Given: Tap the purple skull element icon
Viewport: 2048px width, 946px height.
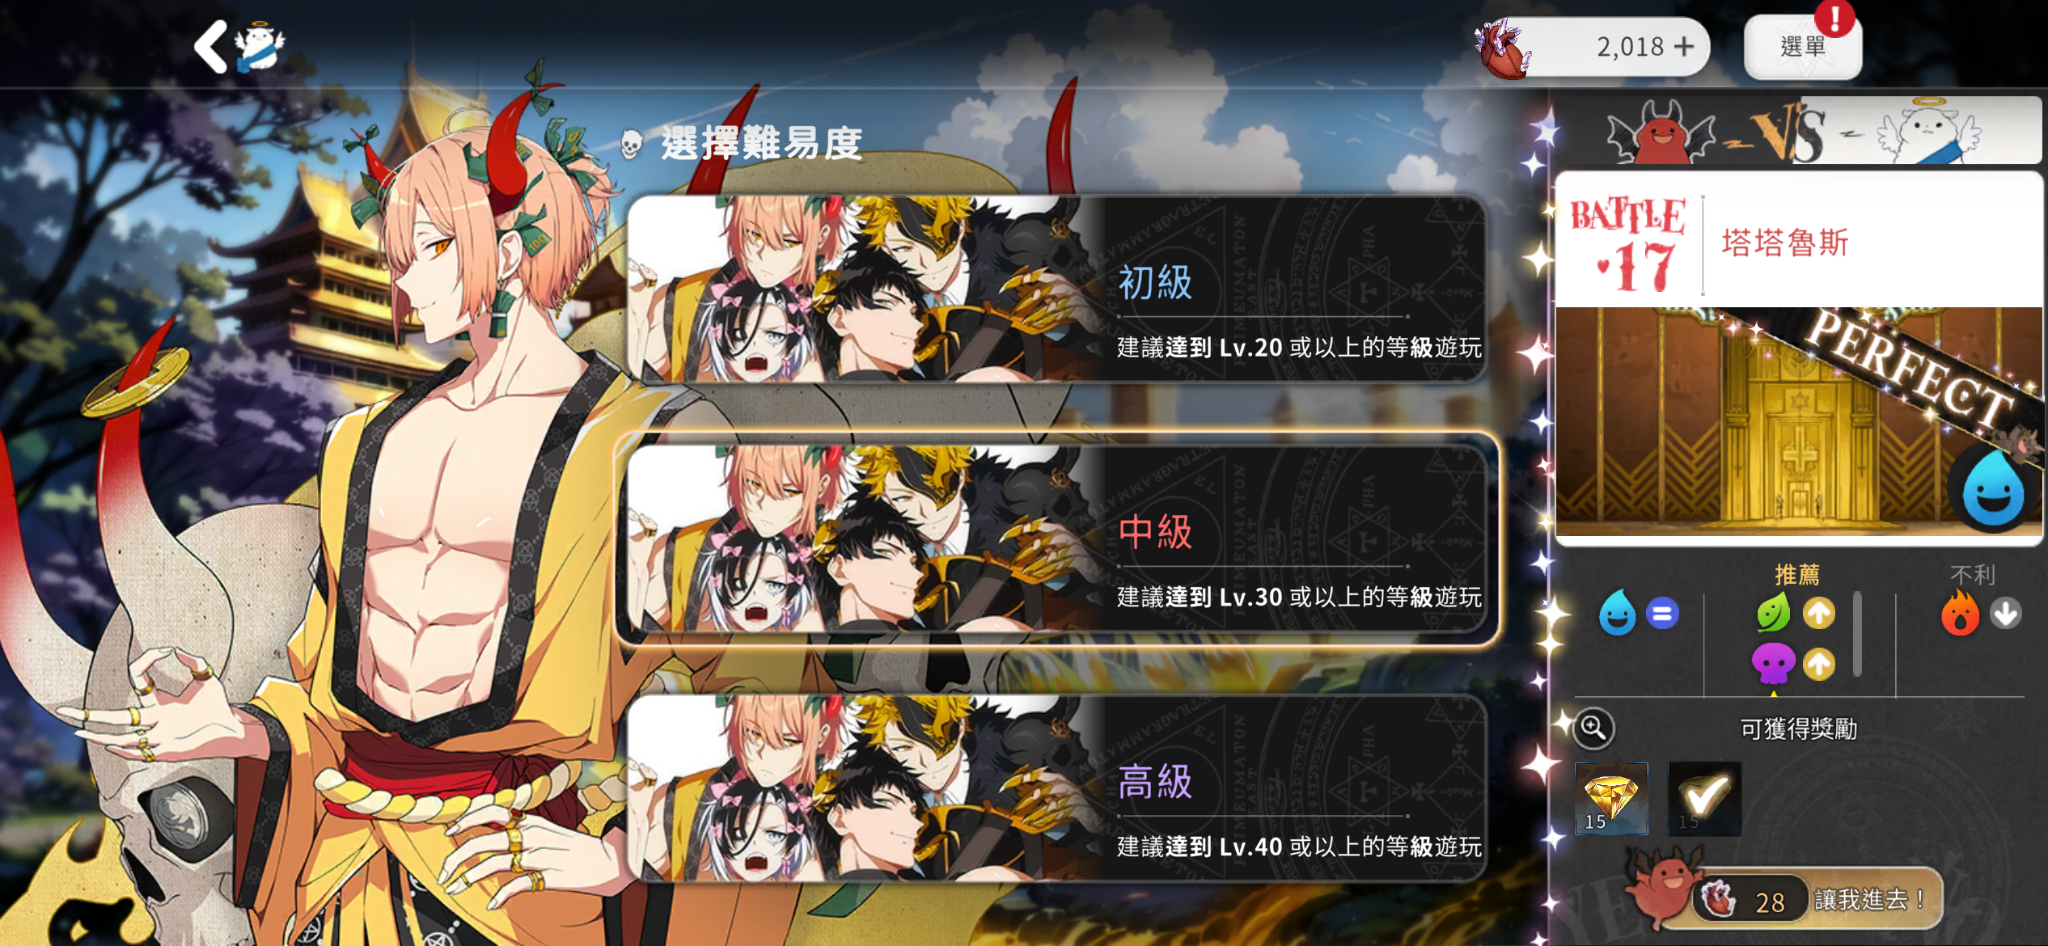Looking at the screenshot, I should coord(1773,663).
